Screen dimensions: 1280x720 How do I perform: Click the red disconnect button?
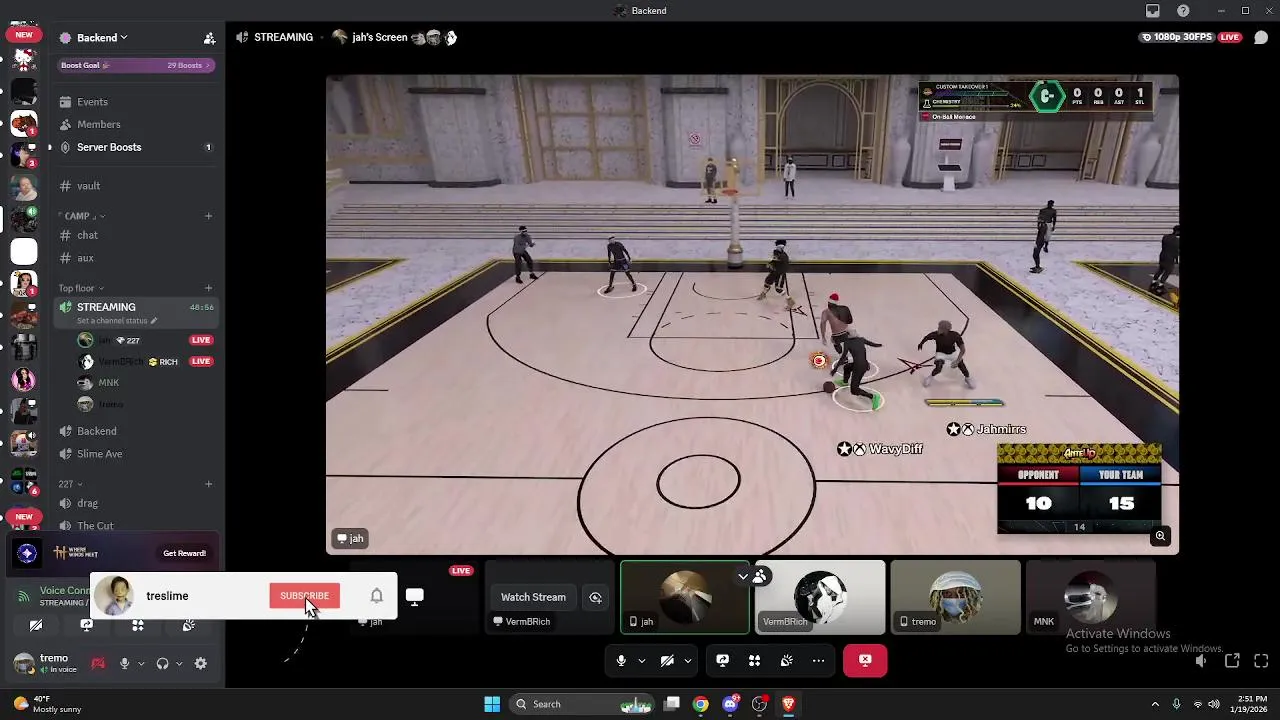[865, 660]
